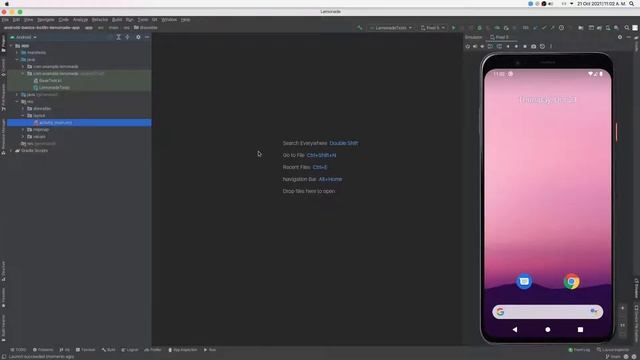640x360 pixels.
Task: Expand the manifests folder
Action: click(x=17, y=53)
